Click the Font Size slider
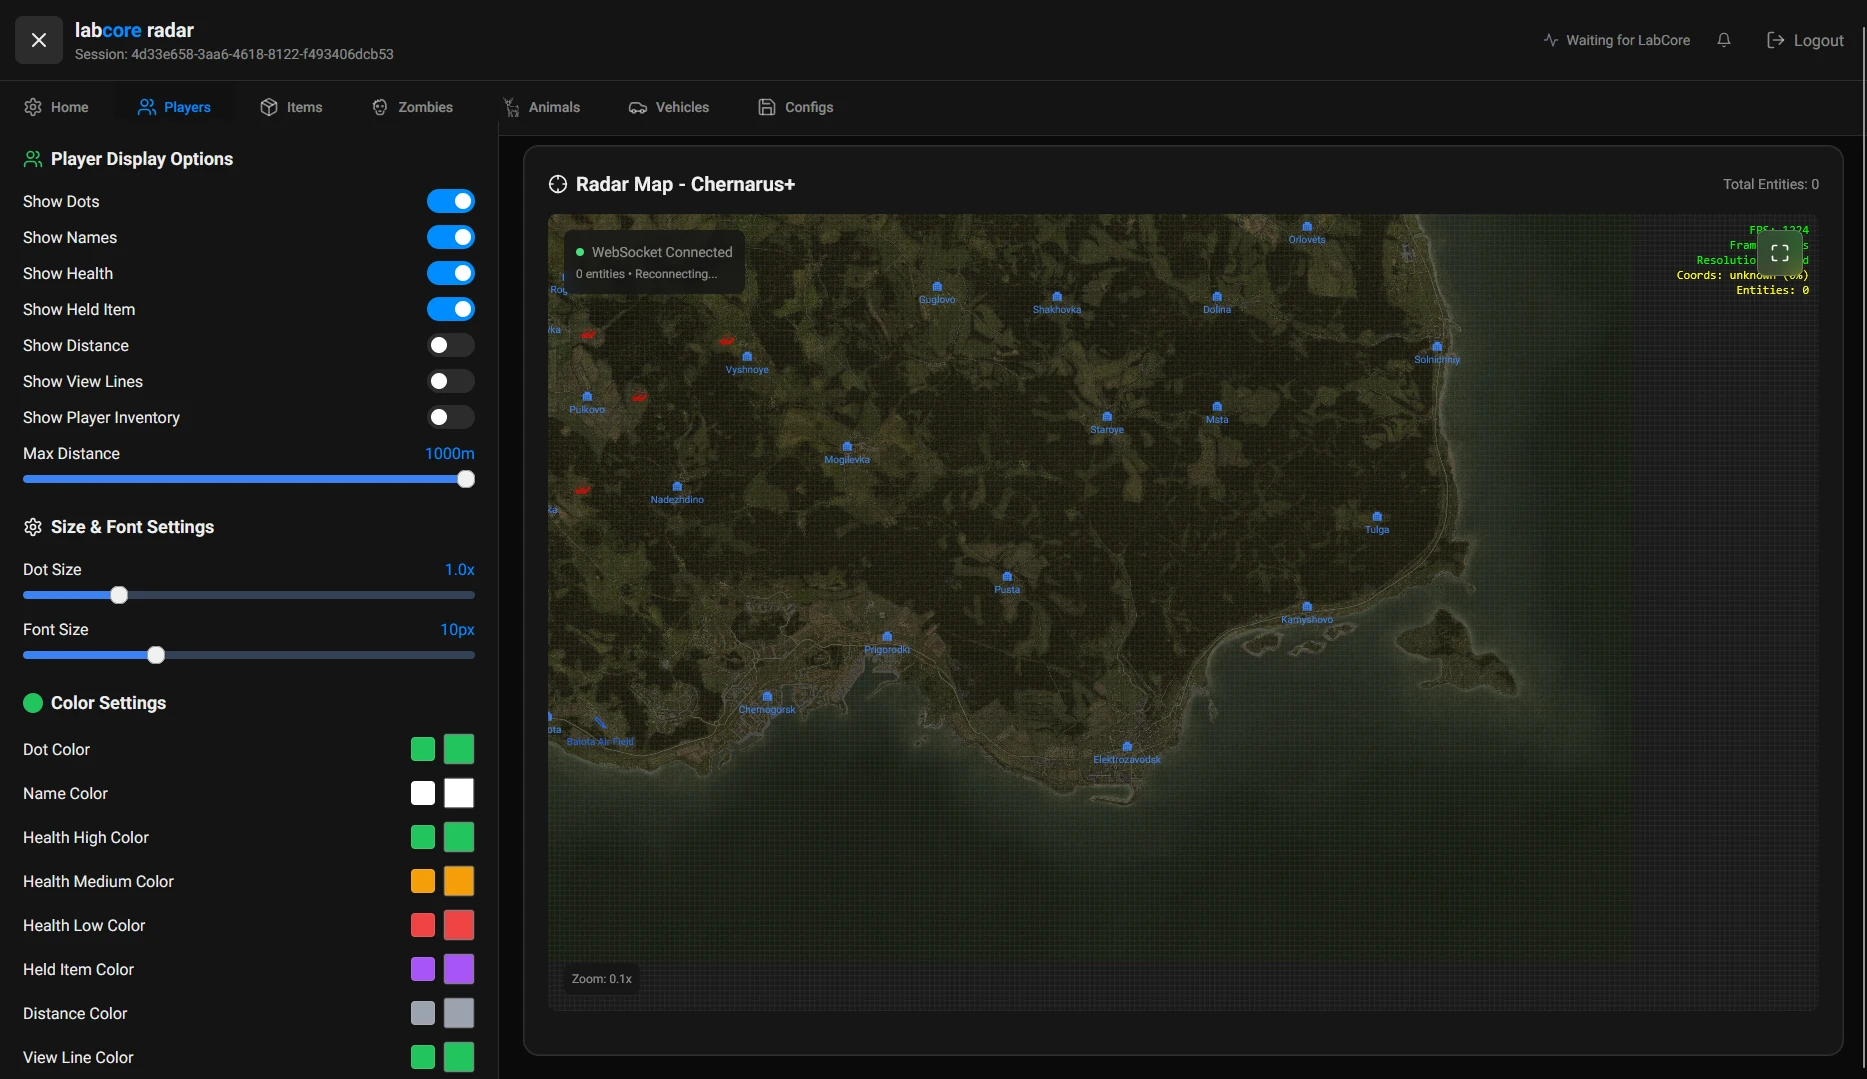1867x1079 pixels. click(x=249, y=655)
